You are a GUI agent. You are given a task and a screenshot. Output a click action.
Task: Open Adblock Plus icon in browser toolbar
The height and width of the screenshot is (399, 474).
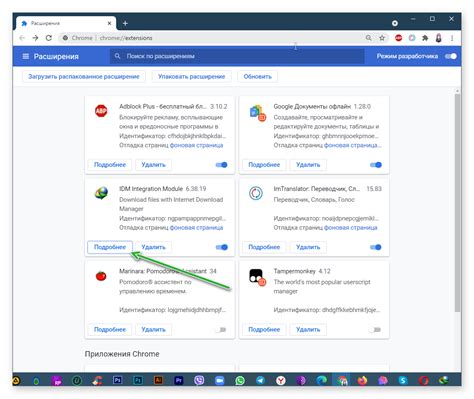click(x=398, y=38)
